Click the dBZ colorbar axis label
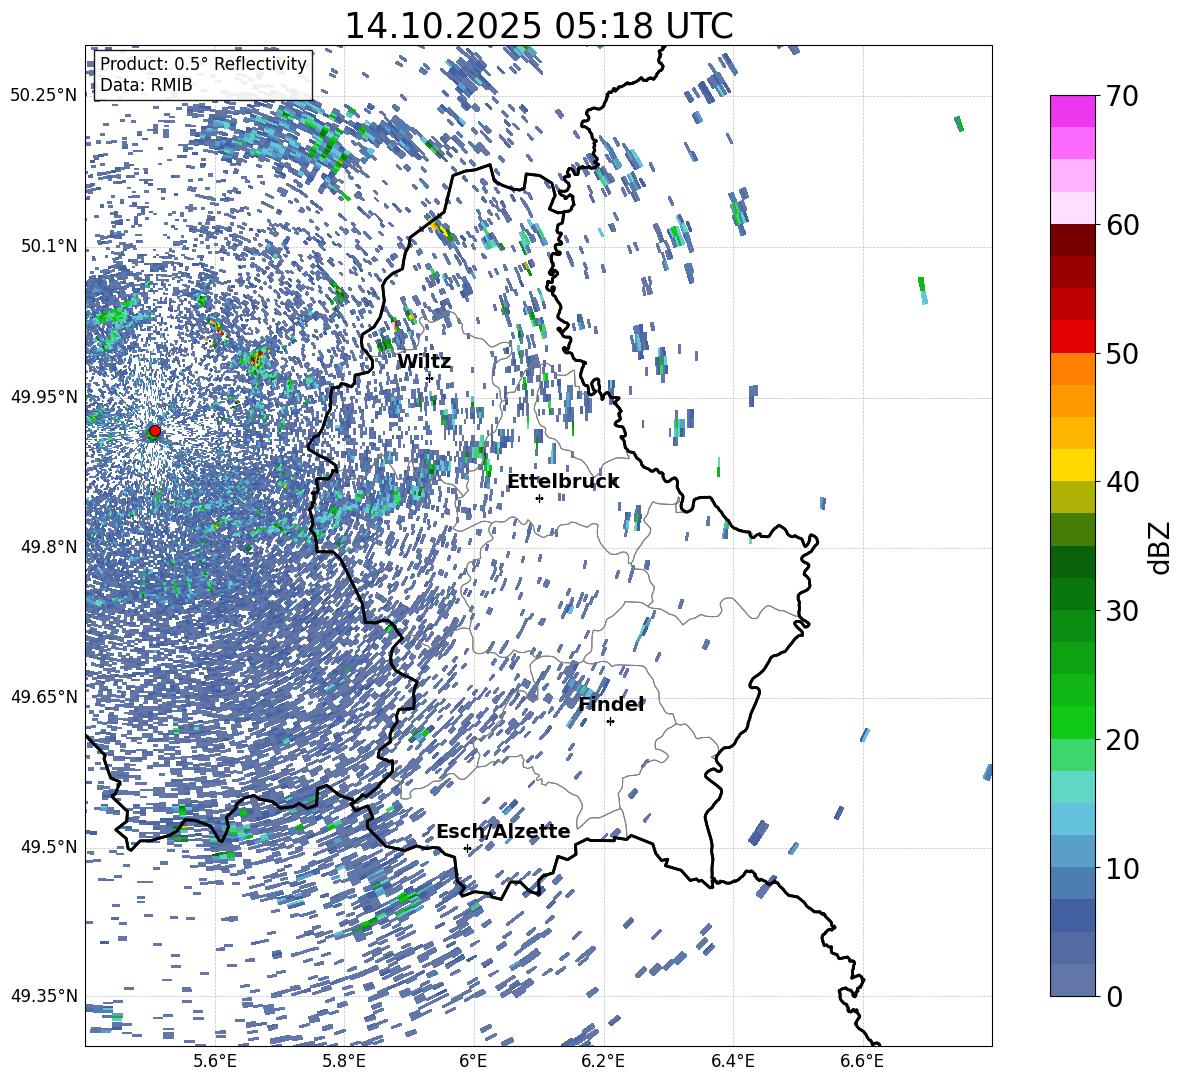This screenshot has width=1184, height=1081. (1161, 547)
